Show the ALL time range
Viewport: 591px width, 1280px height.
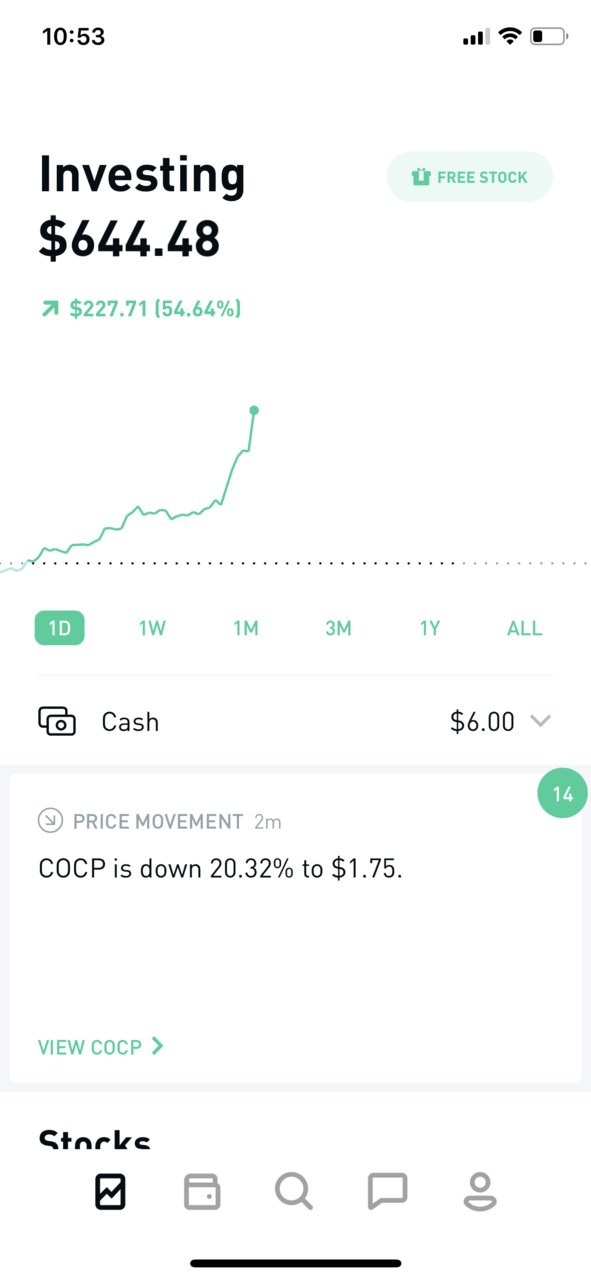point(524,628)
